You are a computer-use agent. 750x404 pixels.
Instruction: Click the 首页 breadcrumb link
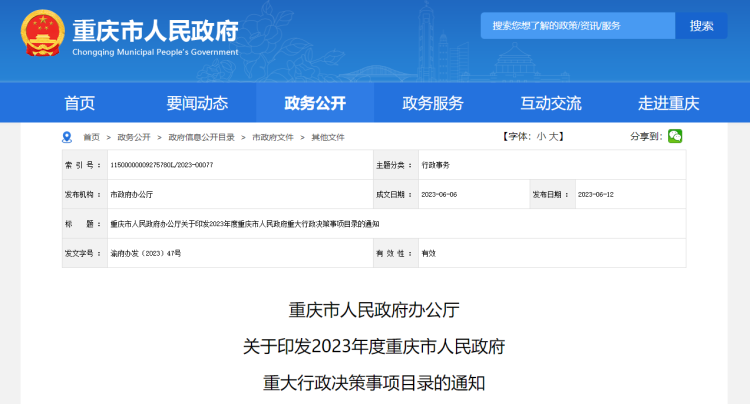(91, 137)
